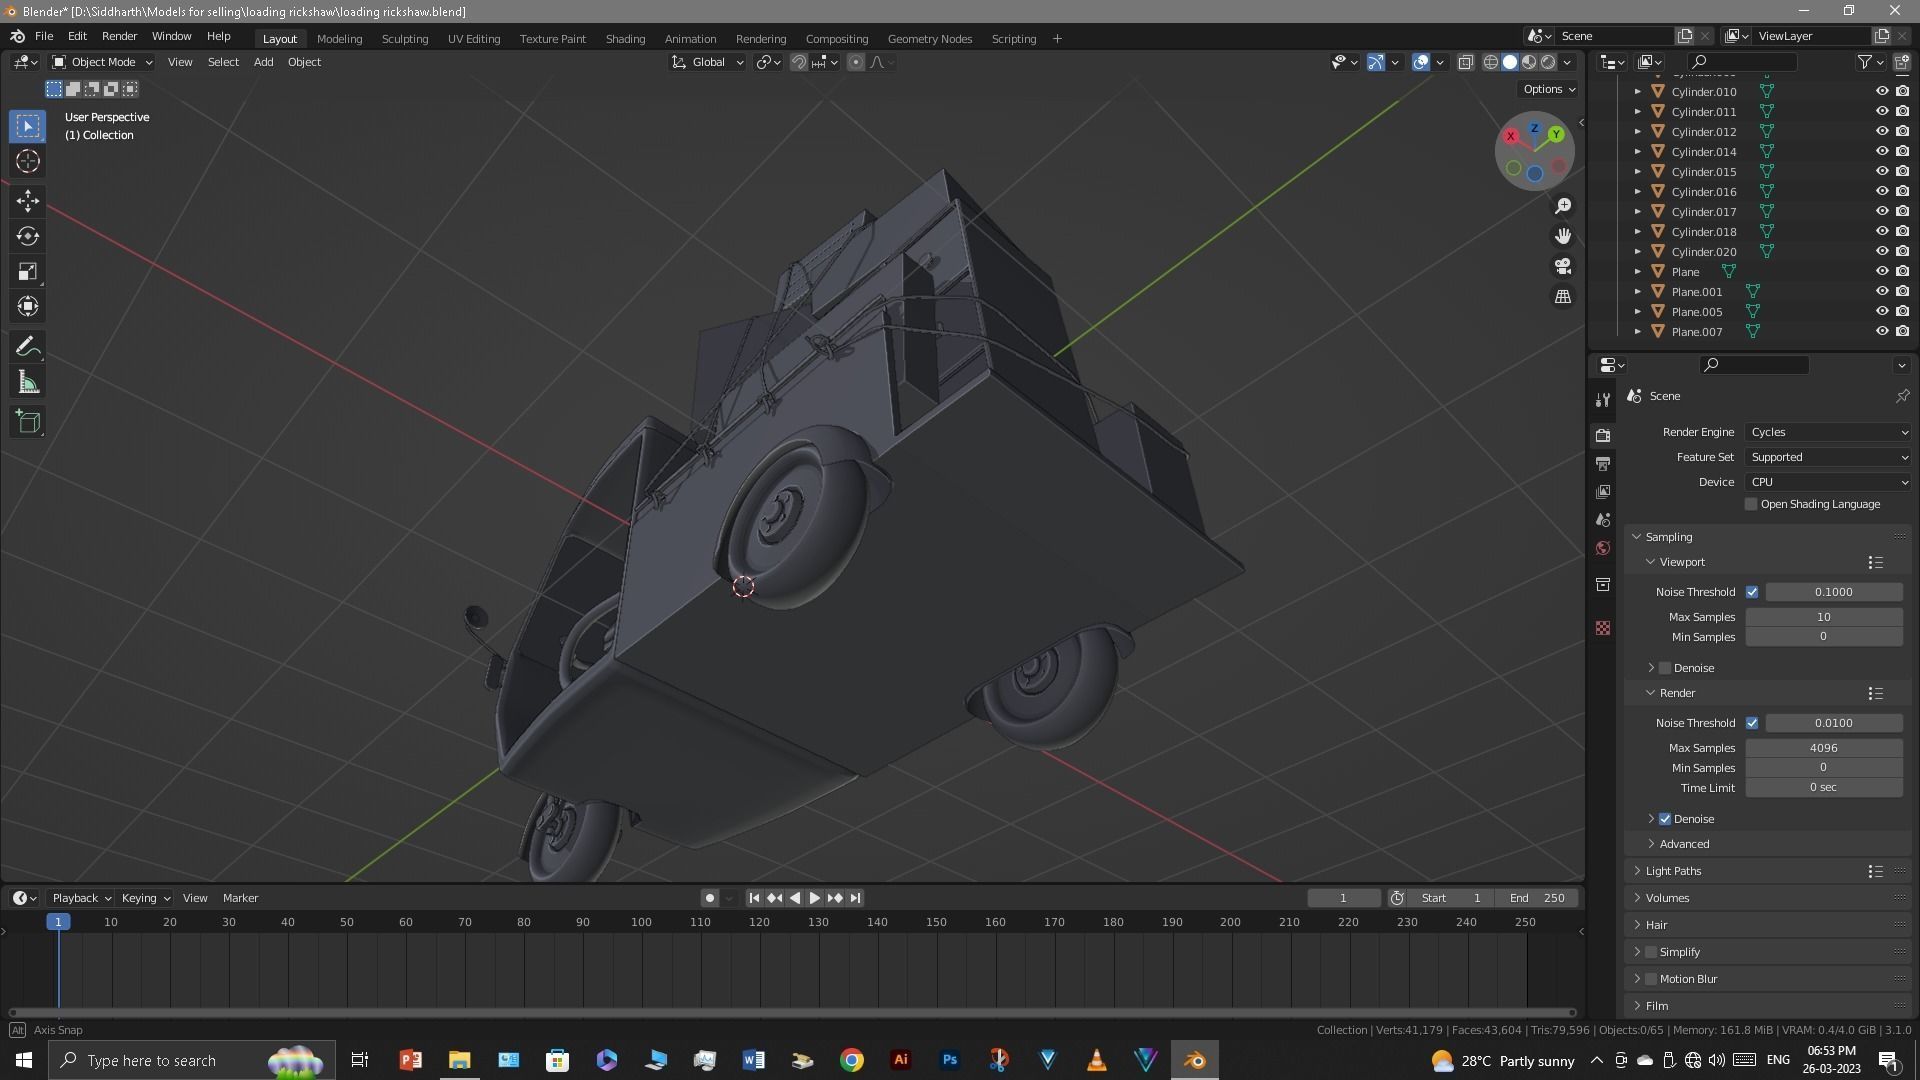
Task: Open the Output properties tab
Action: [1603, 464]
